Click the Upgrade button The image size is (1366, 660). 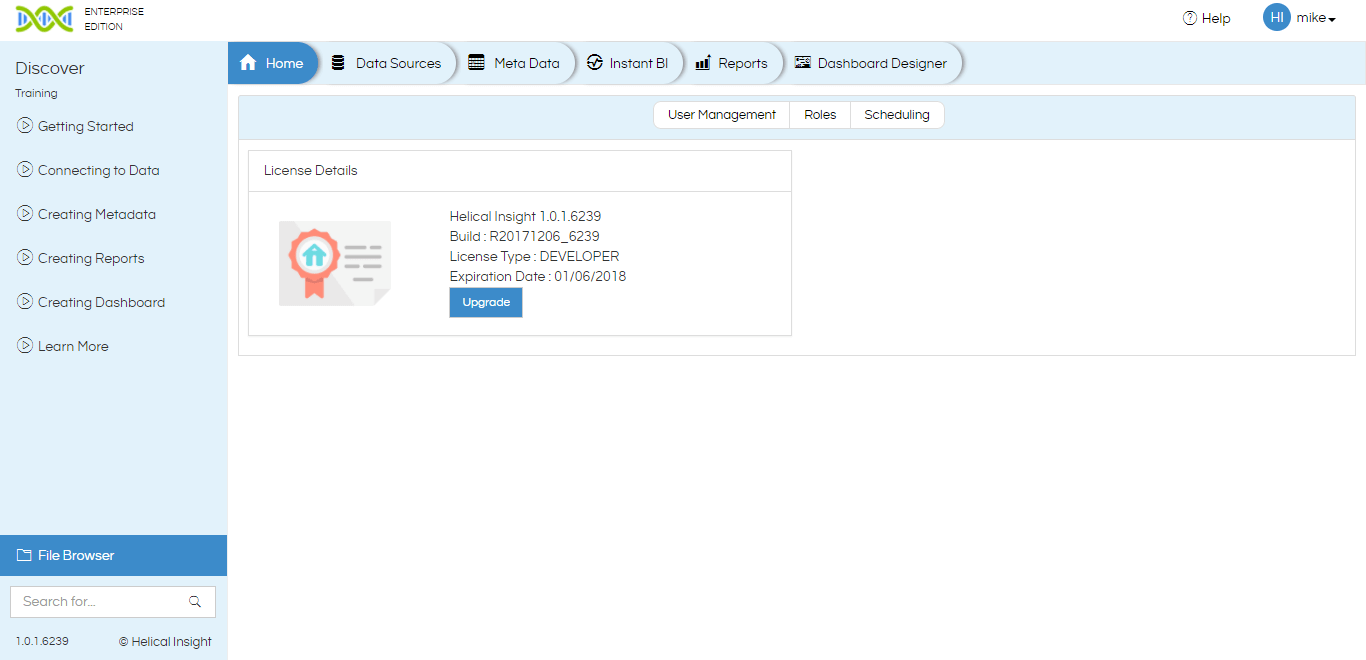tap(486, 302)
